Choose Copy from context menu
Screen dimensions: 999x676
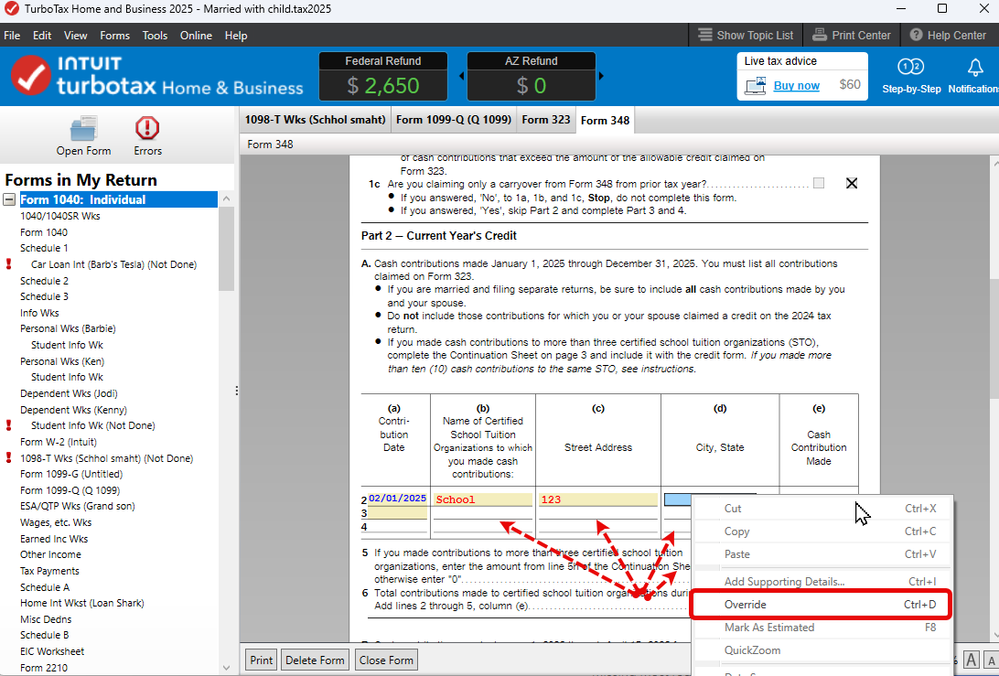823,531
